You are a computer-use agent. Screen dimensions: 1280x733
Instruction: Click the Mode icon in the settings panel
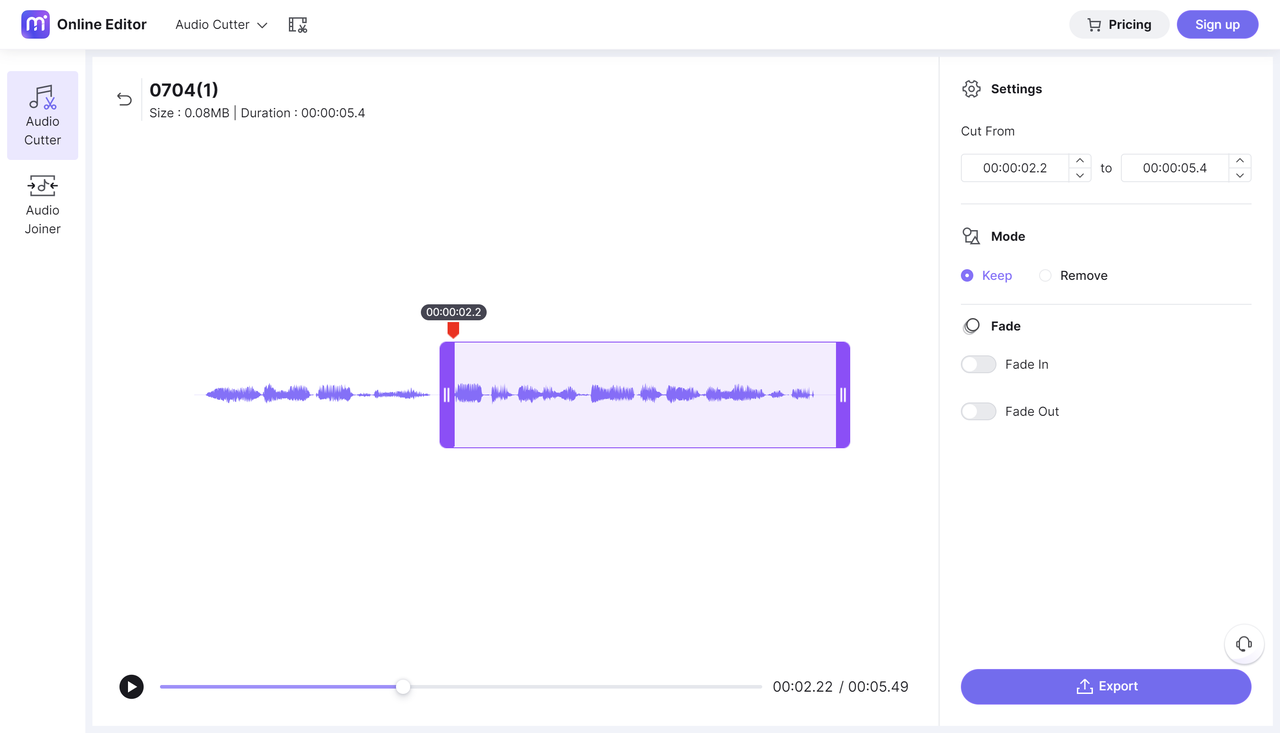point(970,236)
